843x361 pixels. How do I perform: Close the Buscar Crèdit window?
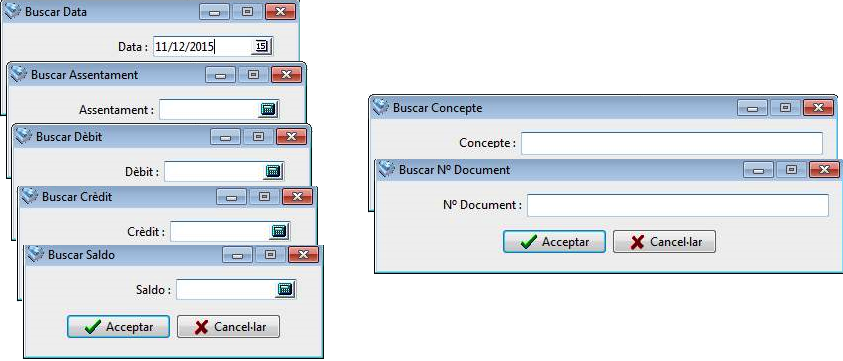point(297,196)
